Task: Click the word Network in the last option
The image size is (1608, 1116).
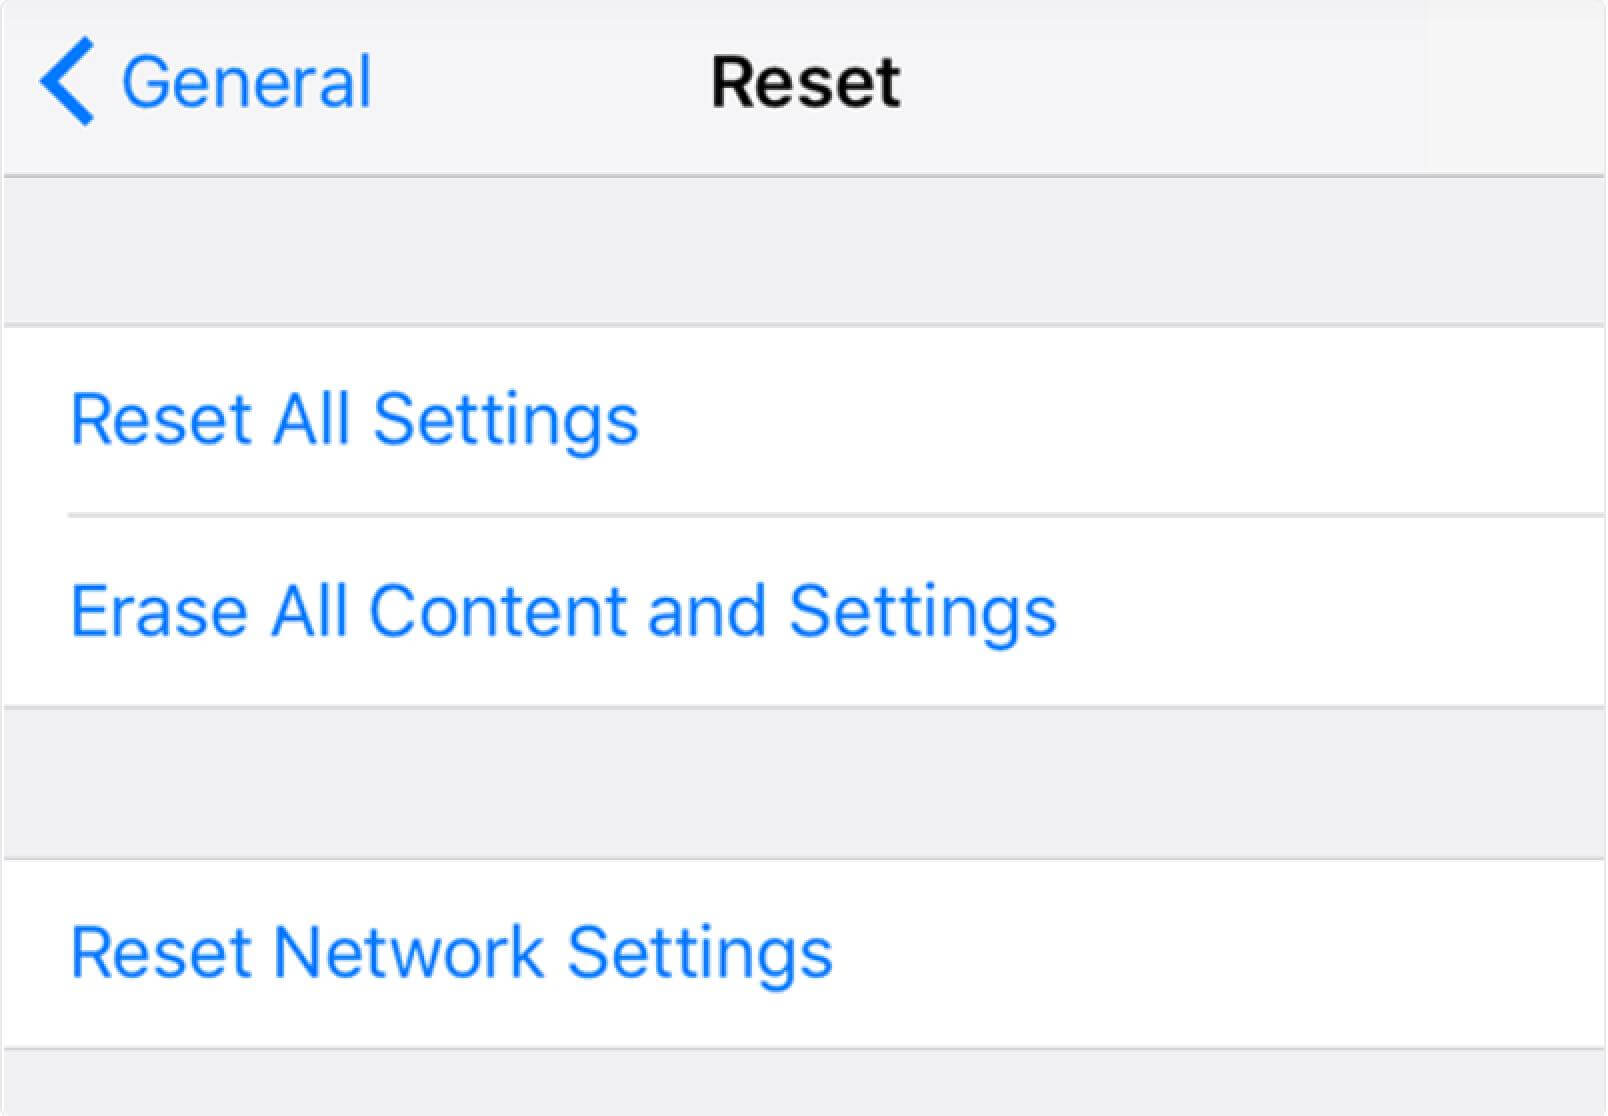Action: pos(408,953)
